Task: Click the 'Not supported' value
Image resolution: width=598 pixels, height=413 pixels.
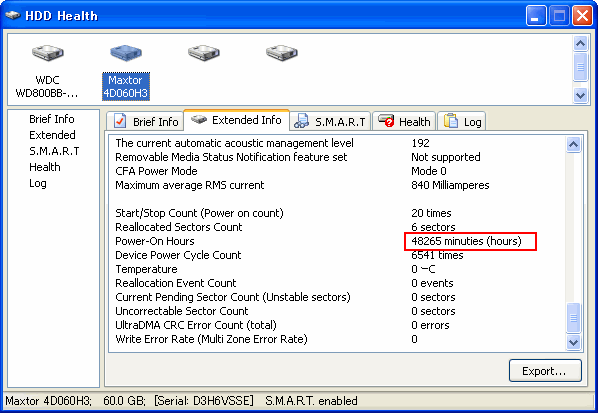Action: pos(445,157)
